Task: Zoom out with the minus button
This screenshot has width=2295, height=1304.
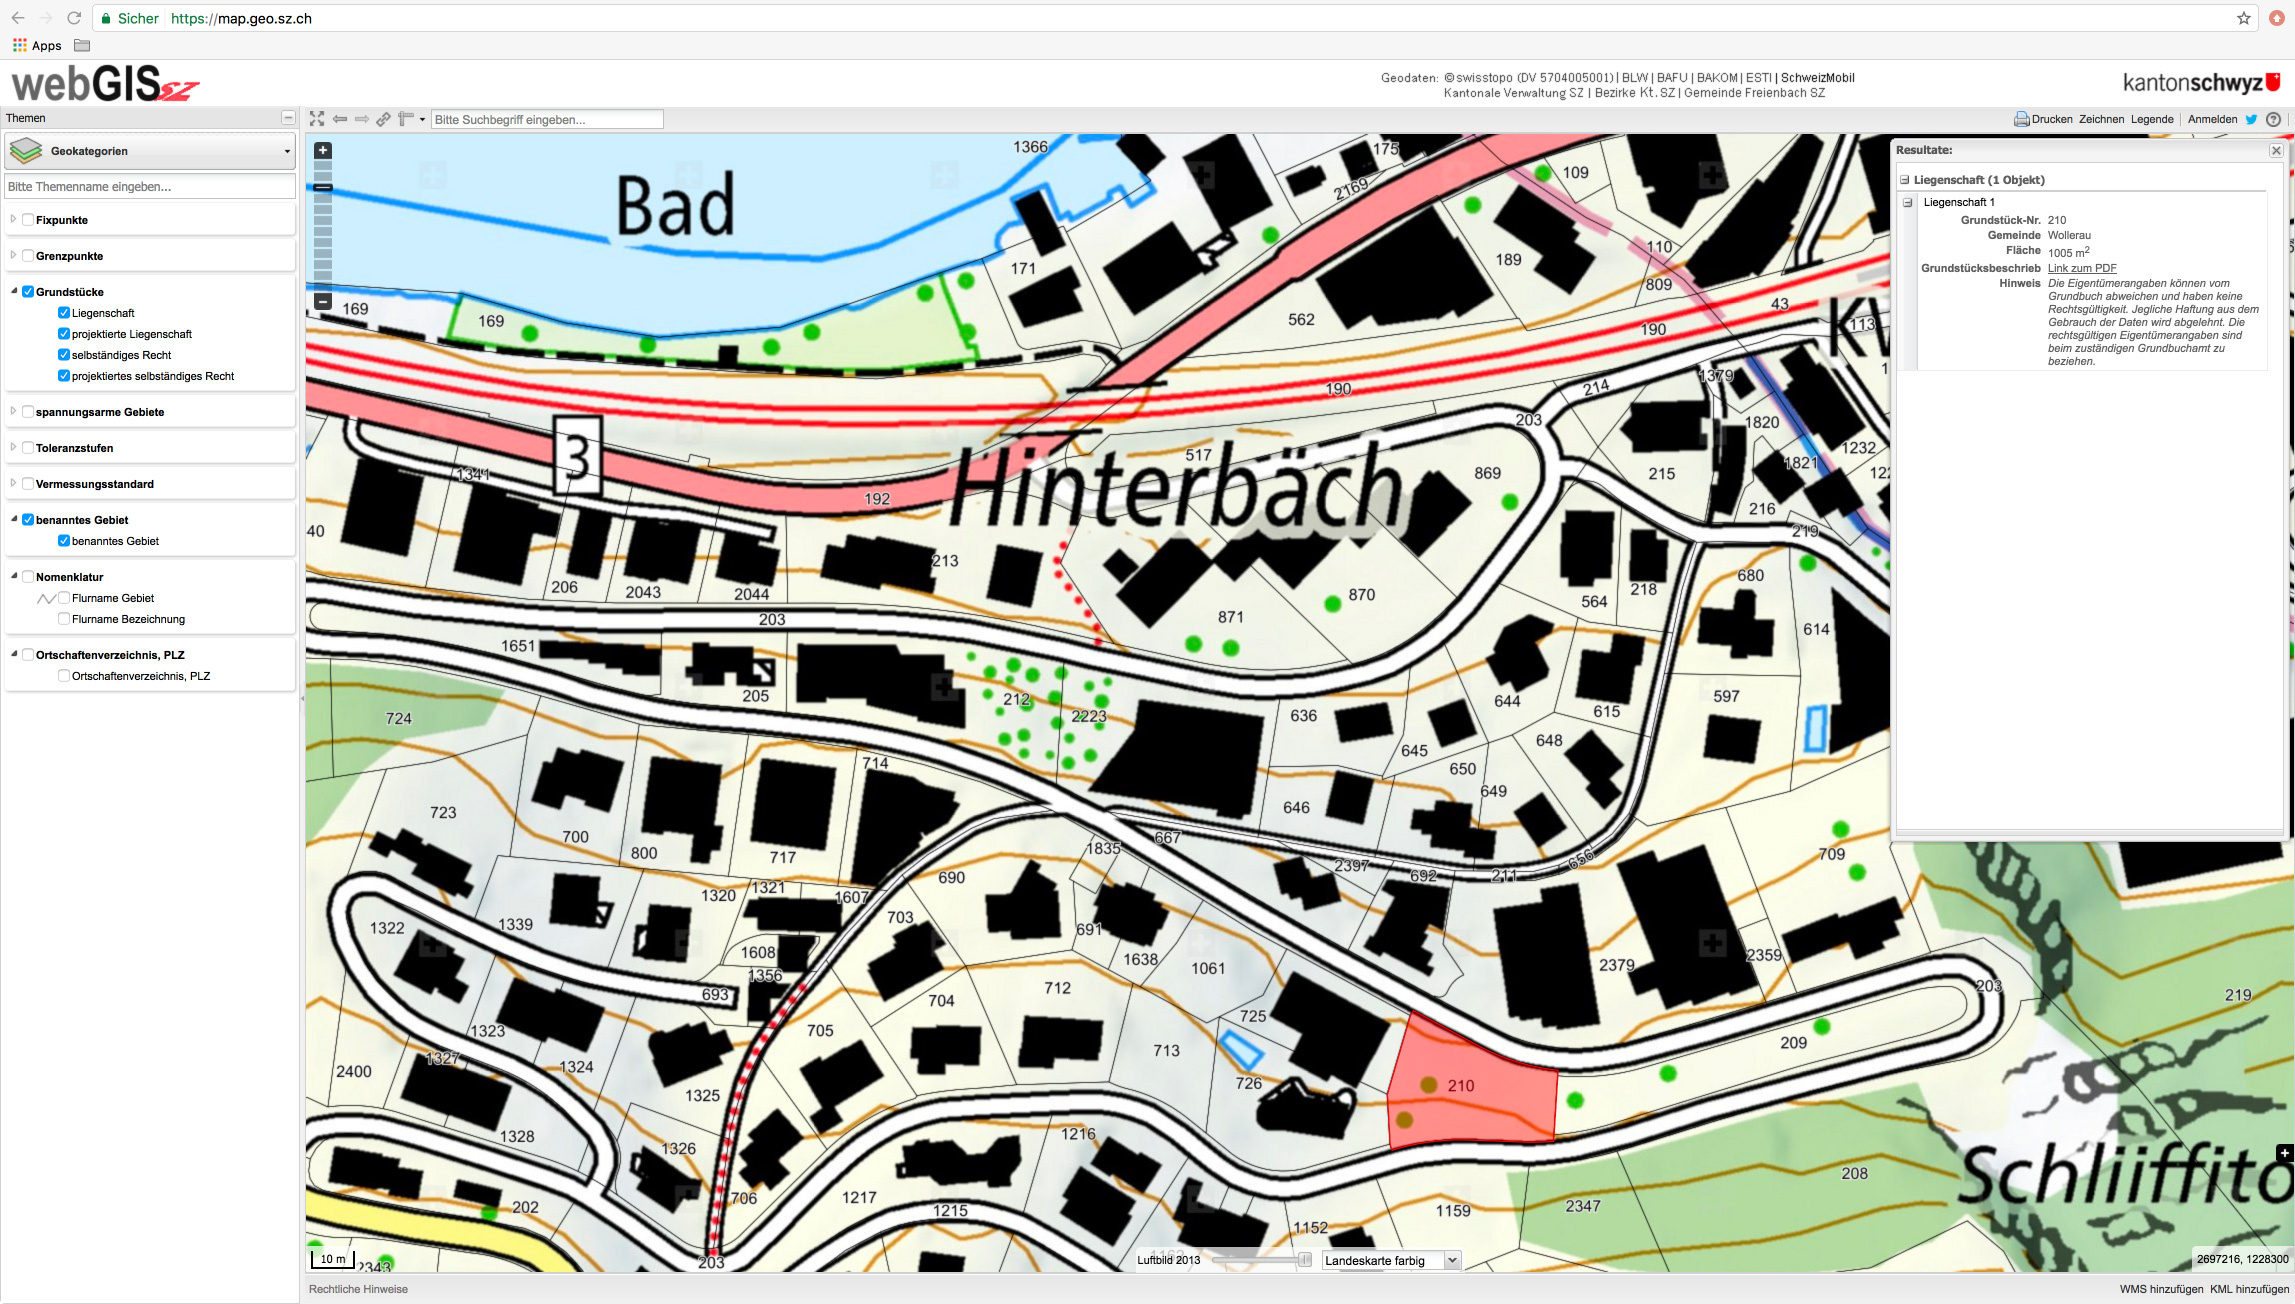Action: [323, 301]
